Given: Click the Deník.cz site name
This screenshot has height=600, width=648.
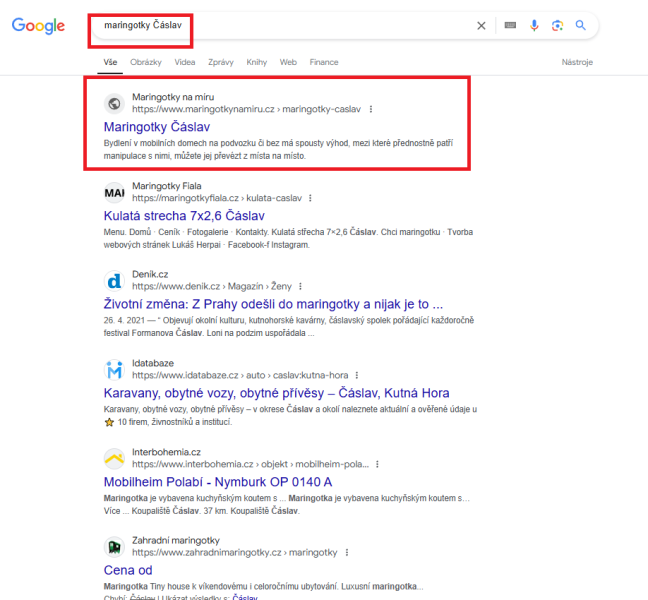Looking at the screenshot, I should click(150, 274).
